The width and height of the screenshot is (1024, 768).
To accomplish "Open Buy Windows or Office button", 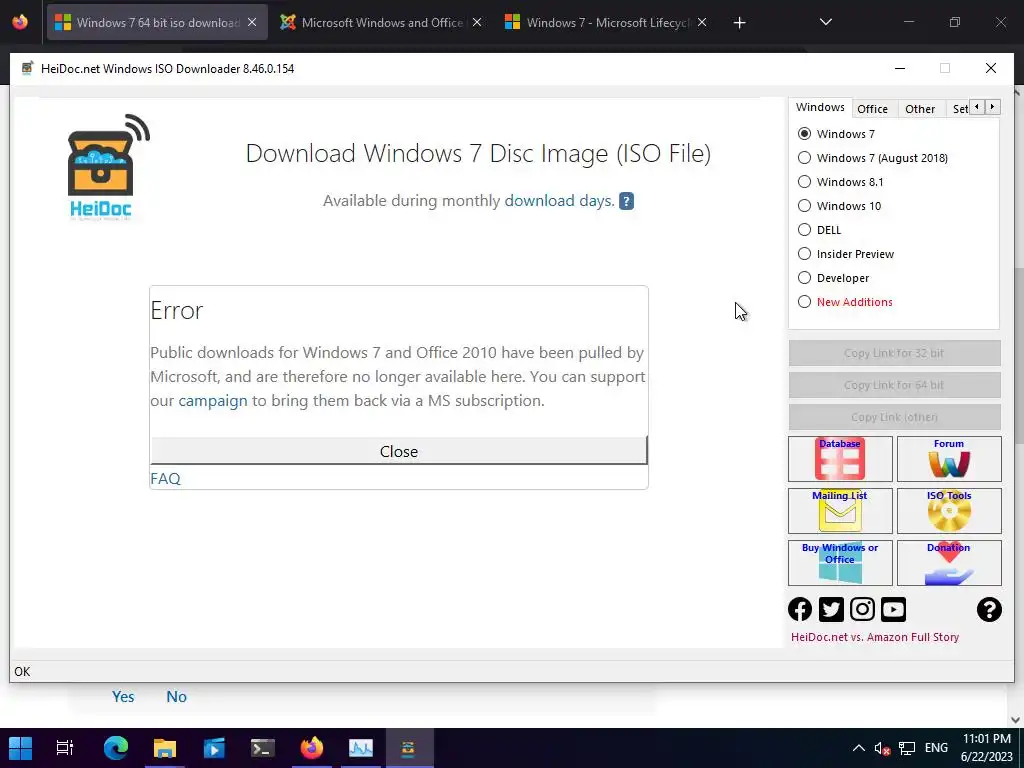I will pyautogui.click(x=840, y=562).
